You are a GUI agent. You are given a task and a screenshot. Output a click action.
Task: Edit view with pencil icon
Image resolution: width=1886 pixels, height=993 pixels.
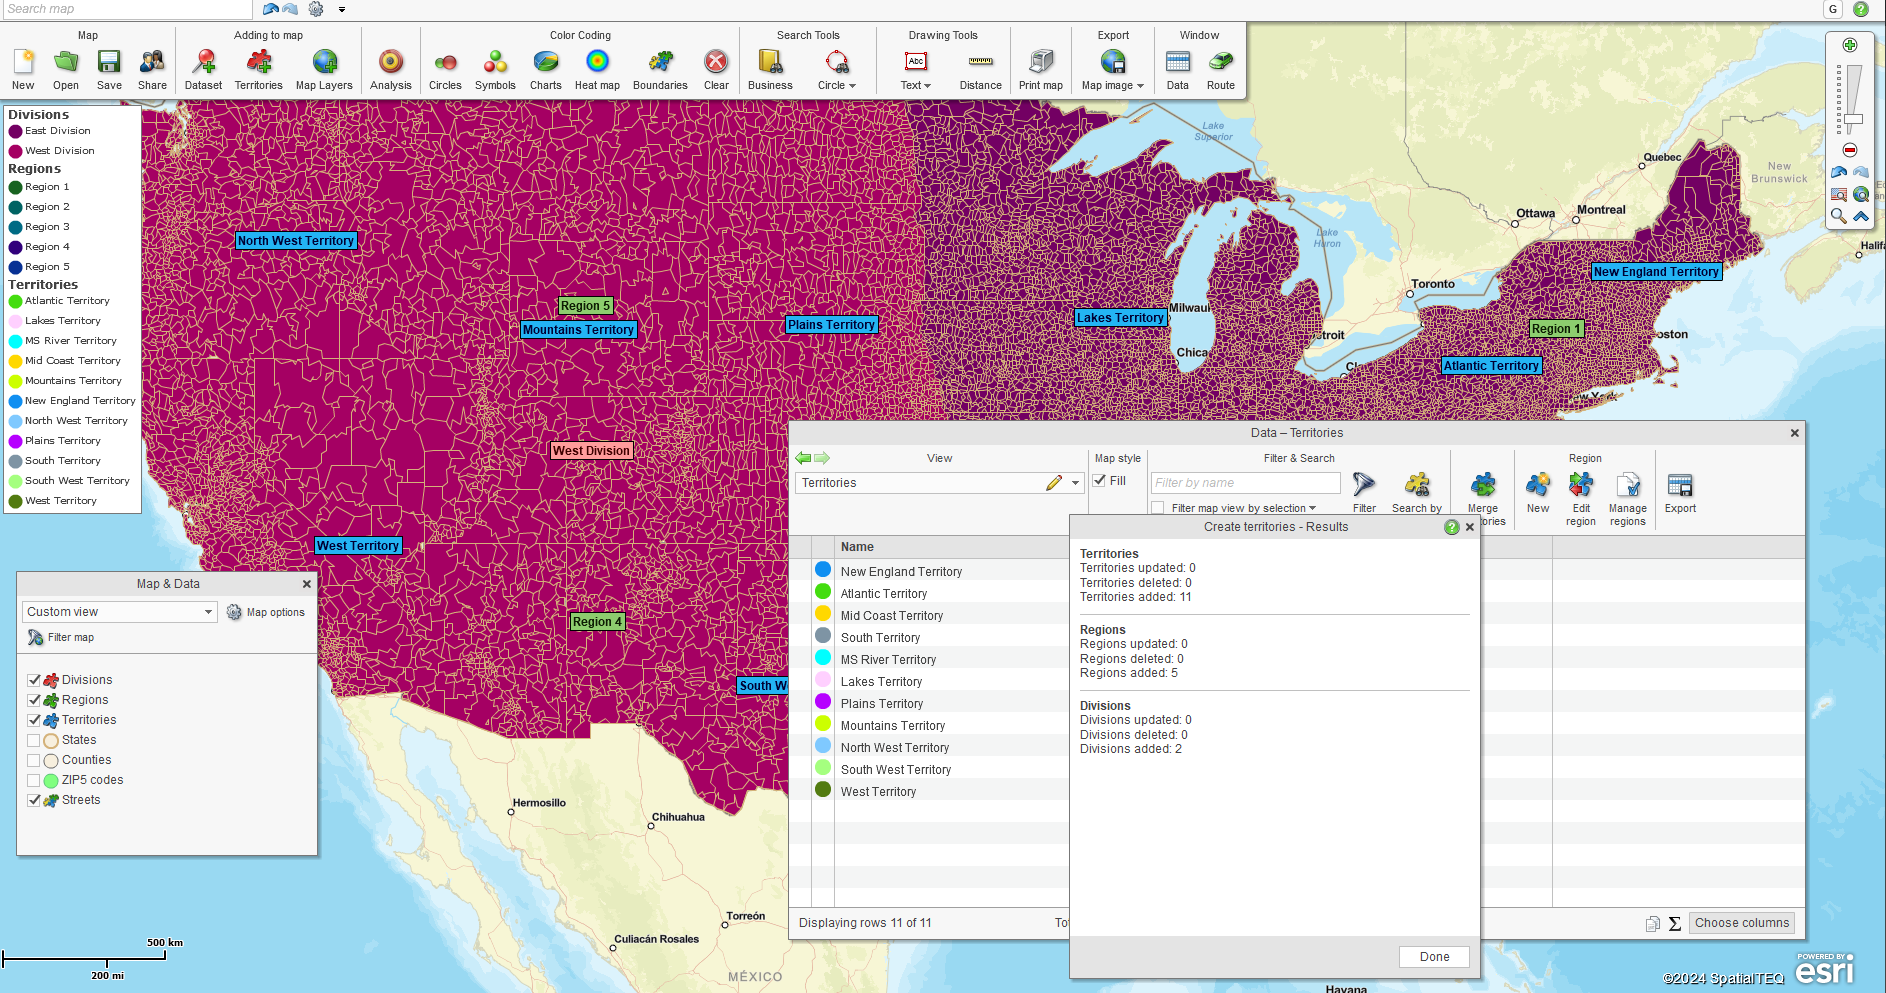pyautogui.click(x=1054, y=483)
